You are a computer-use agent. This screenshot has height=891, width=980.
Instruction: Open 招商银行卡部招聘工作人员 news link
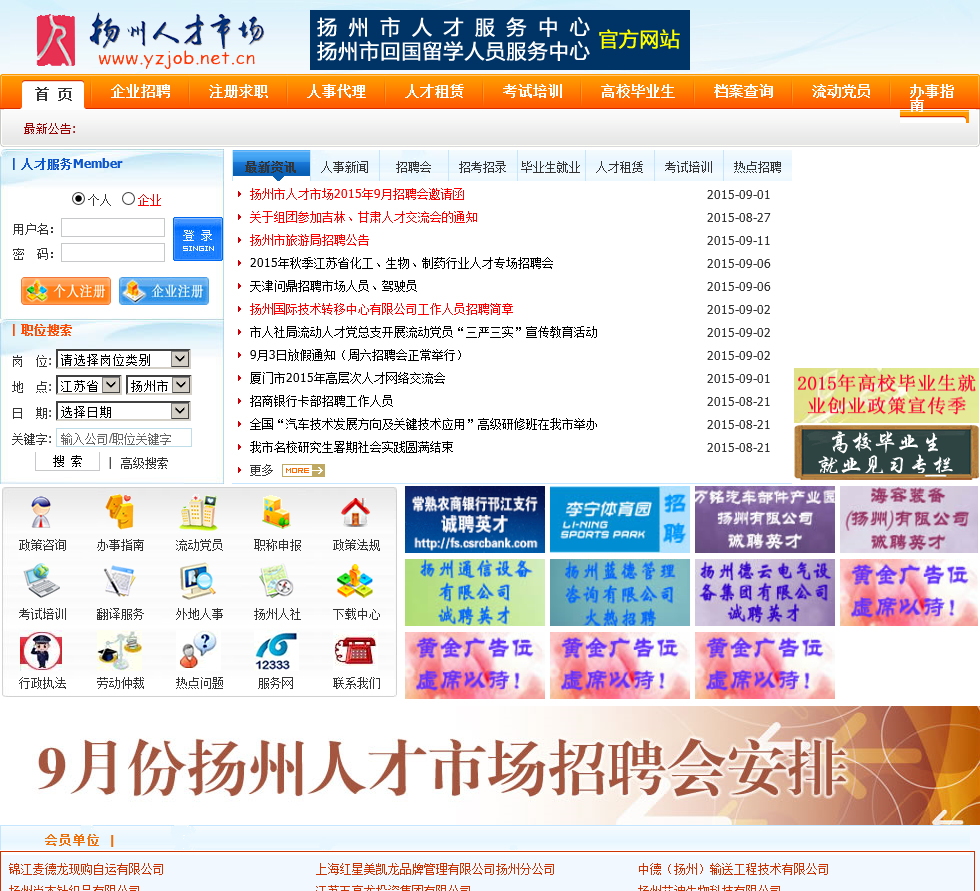pyautogui.click(x=321, y=401)
